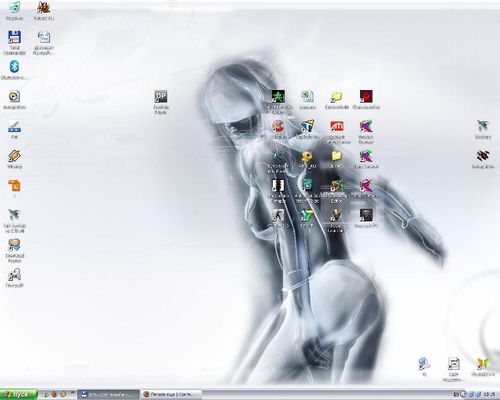Click the green Start button

(x=18, y=395)
